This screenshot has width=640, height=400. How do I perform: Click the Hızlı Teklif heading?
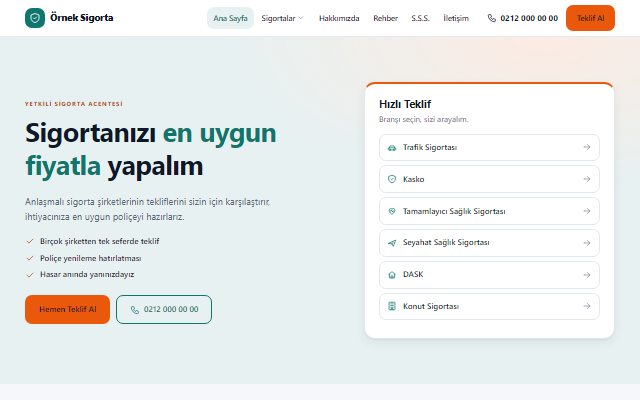(x=405, y=104)
